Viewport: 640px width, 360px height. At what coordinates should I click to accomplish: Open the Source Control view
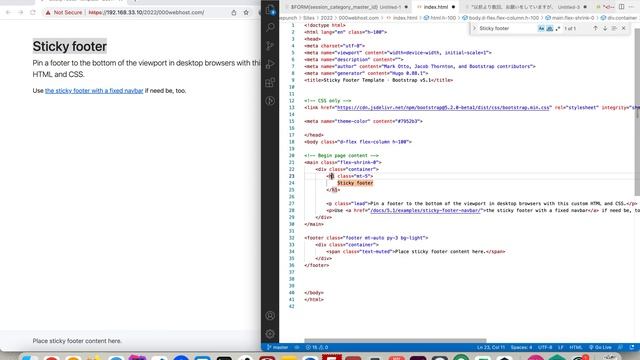point(270,46)
